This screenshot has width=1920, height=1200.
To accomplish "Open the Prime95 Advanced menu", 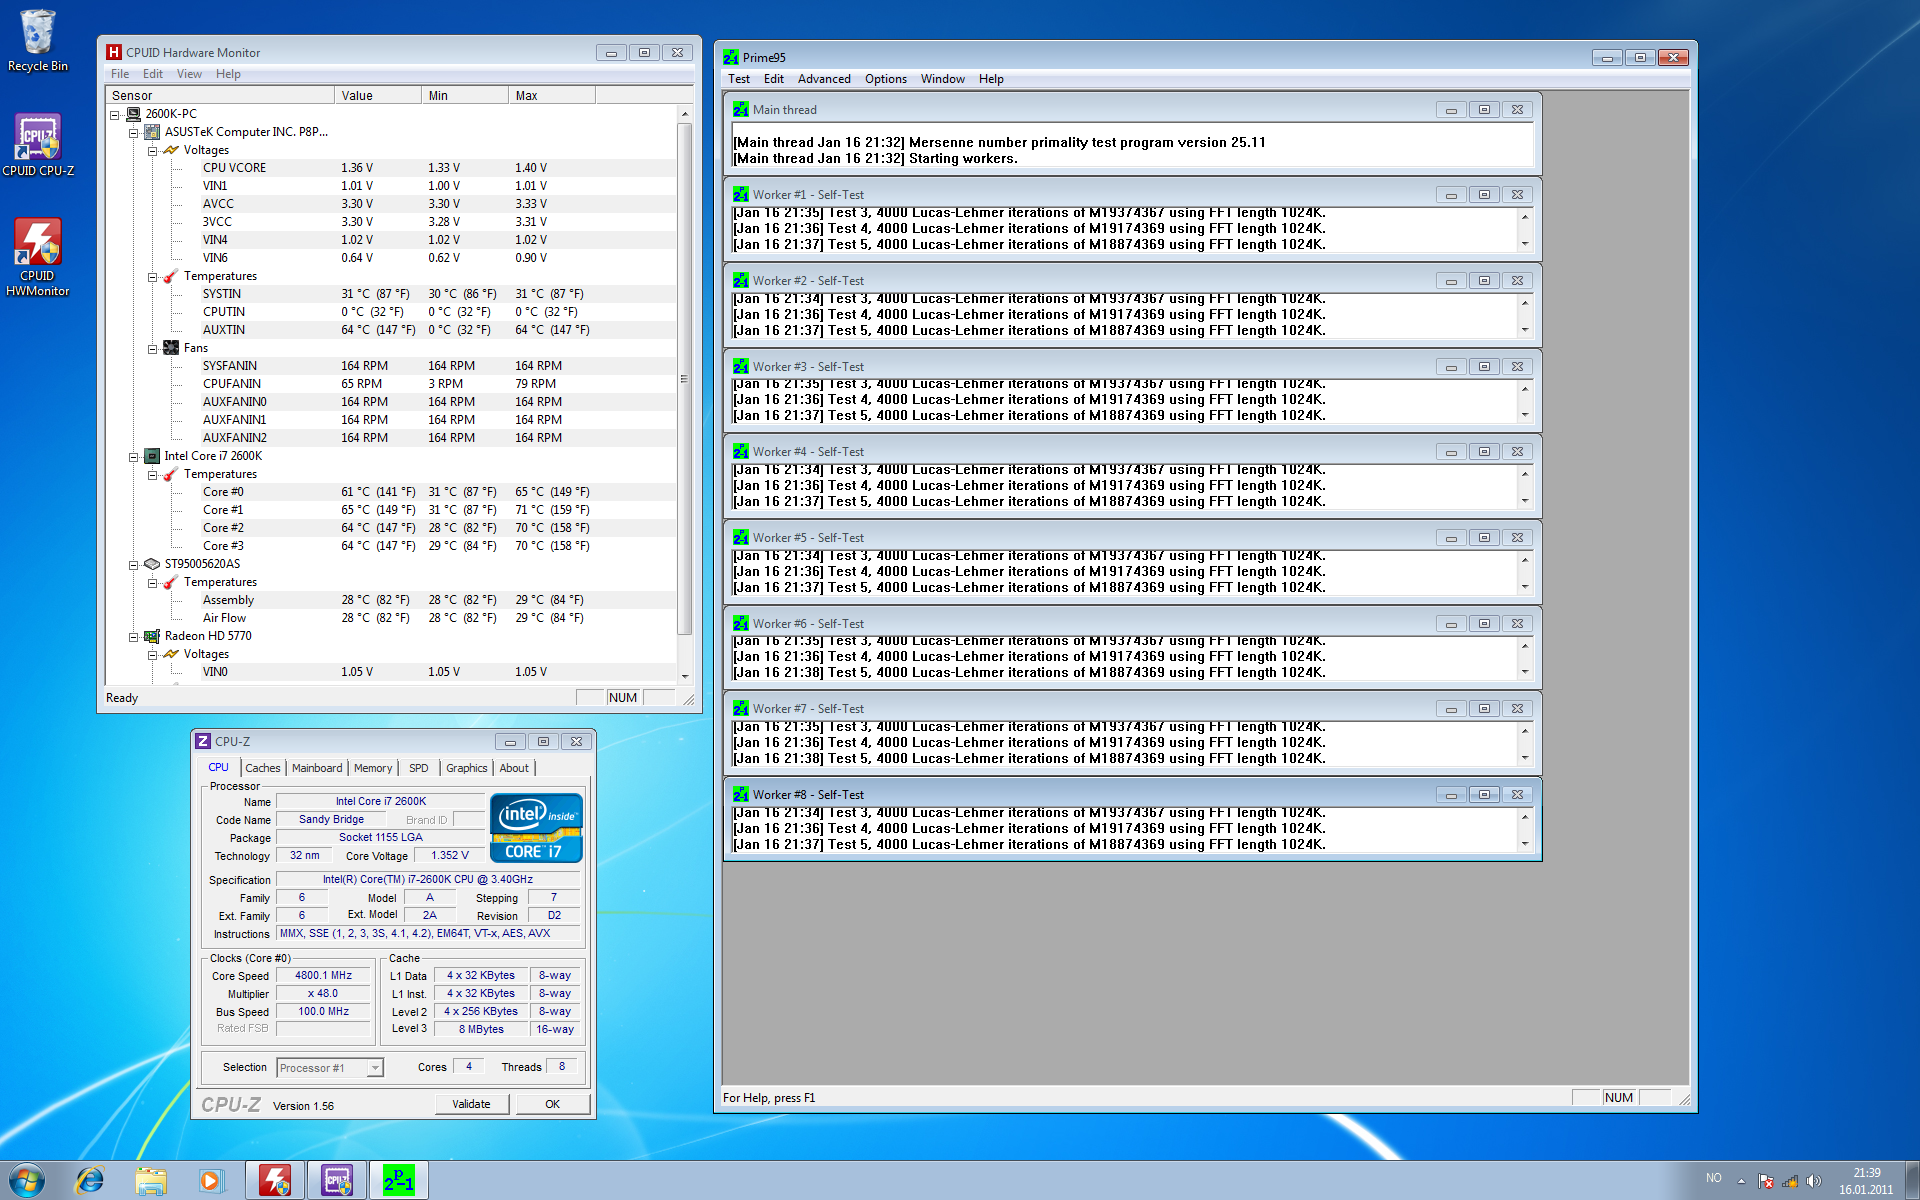I will [x=824, y=79].
